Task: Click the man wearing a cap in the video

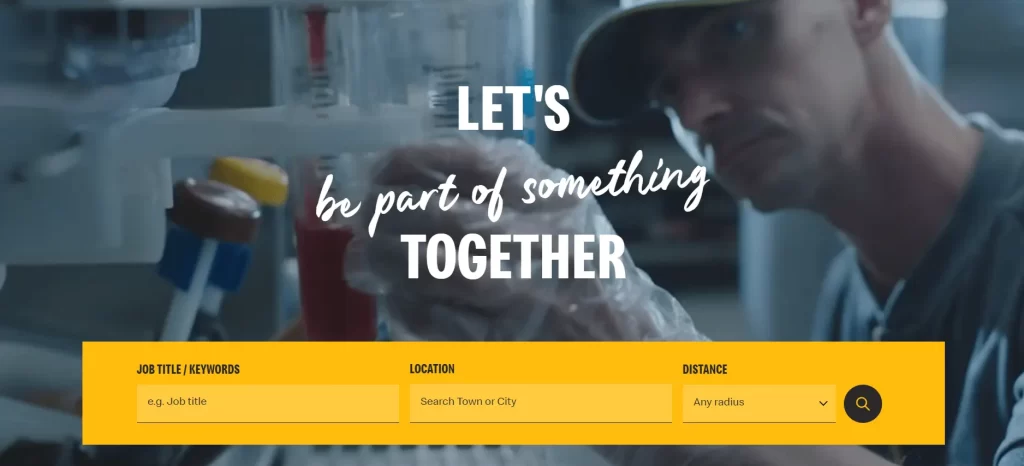Action: click(x=816, y=163)
